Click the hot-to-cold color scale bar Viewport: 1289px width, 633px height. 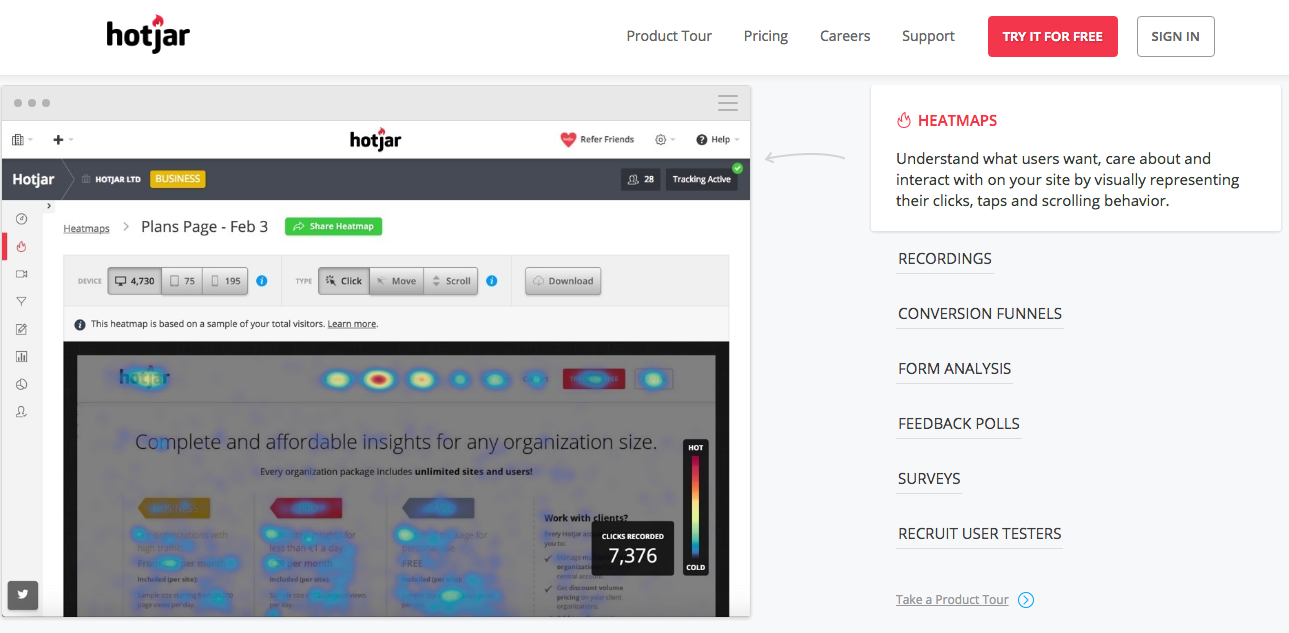[x=696, y=509]
